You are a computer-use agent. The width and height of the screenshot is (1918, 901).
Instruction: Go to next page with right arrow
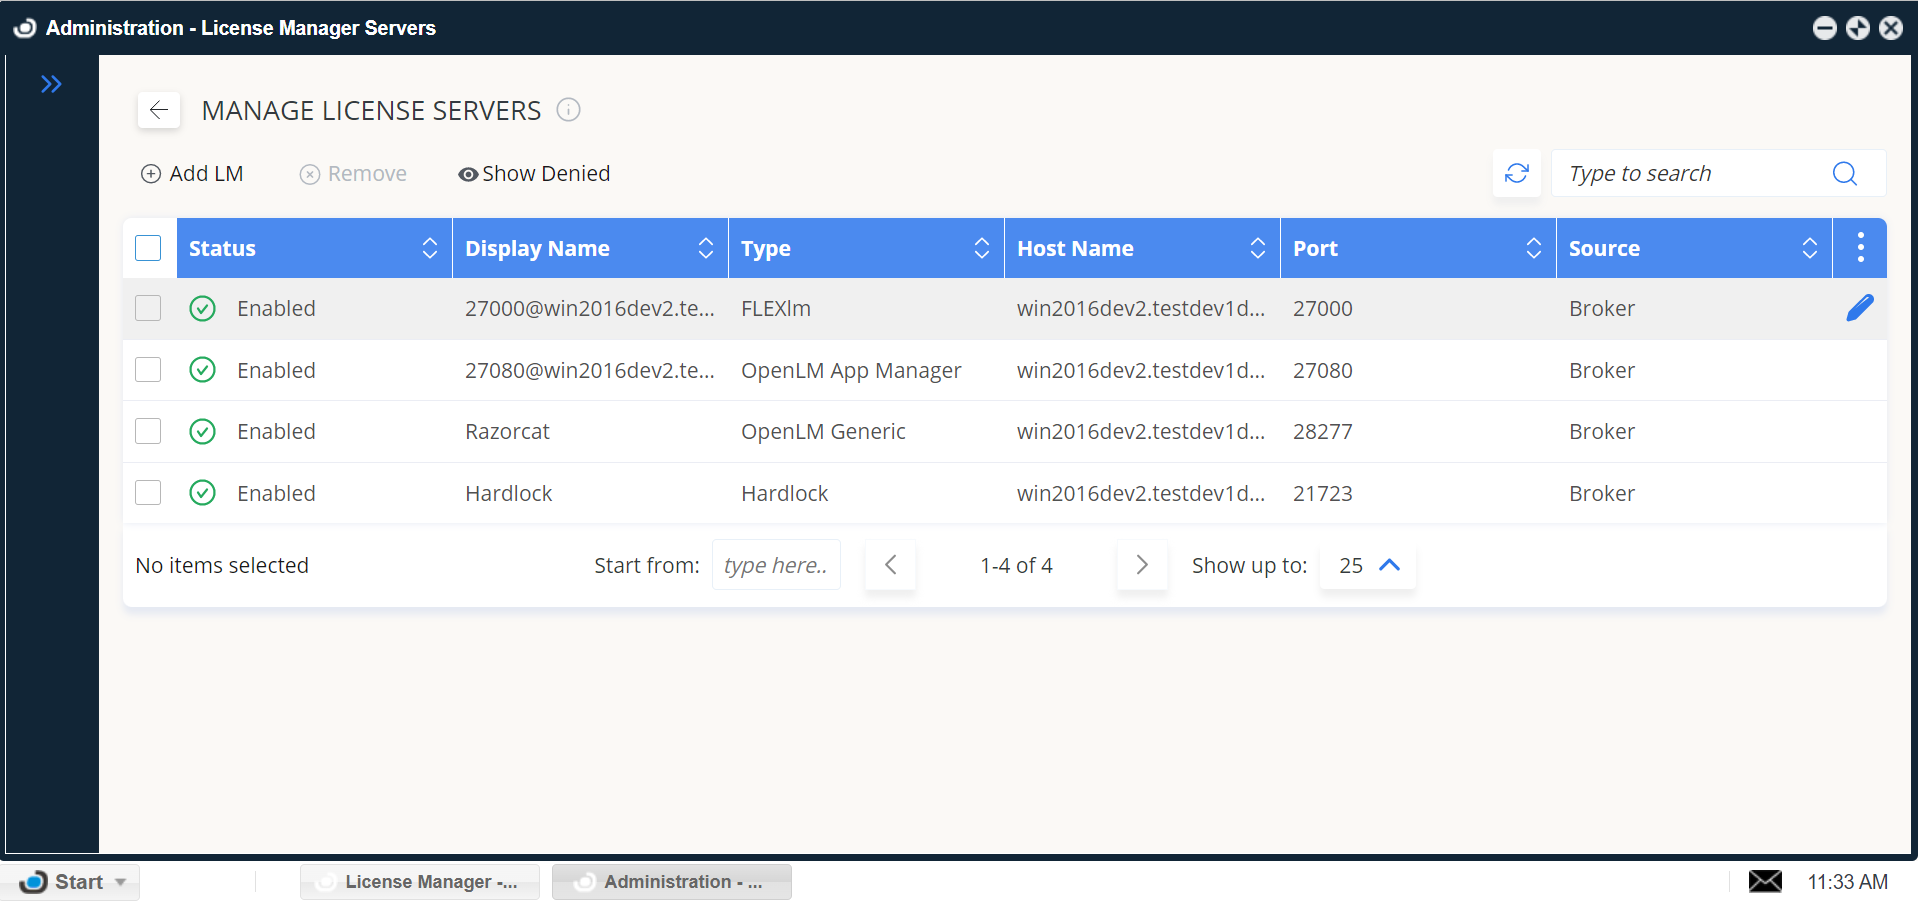tap(1141, 565)
